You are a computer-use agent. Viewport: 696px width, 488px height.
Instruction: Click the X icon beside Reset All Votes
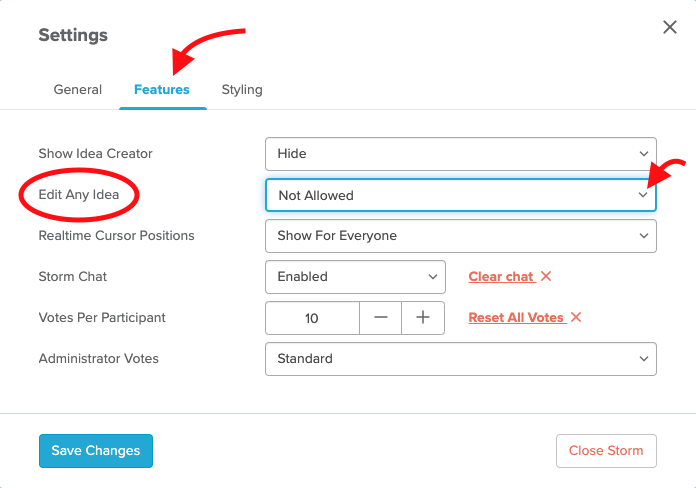576,317
